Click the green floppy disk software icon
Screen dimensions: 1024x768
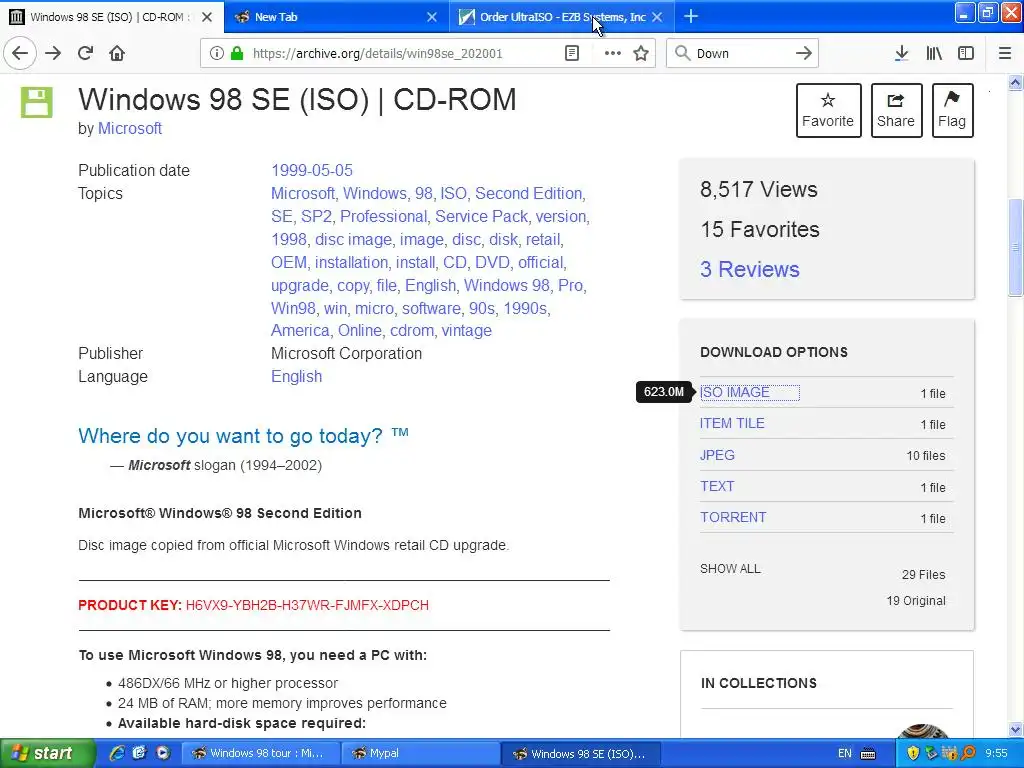click(37, 103)
